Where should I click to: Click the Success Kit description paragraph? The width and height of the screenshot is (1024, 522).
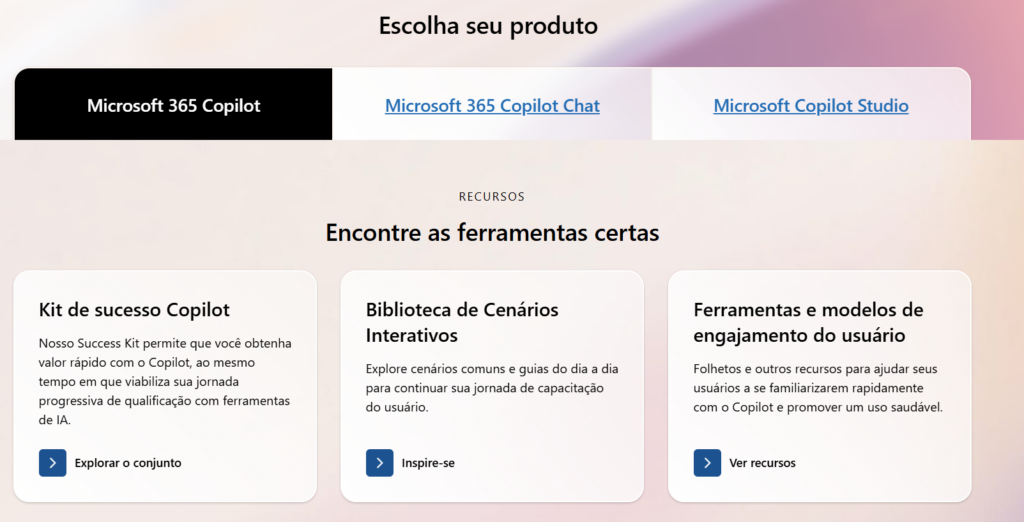click(165, 382)
